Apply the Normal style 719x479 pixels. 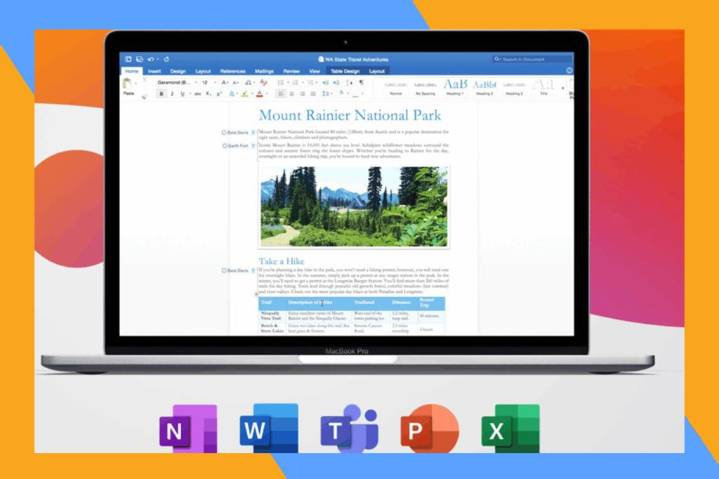click(396, 88)
